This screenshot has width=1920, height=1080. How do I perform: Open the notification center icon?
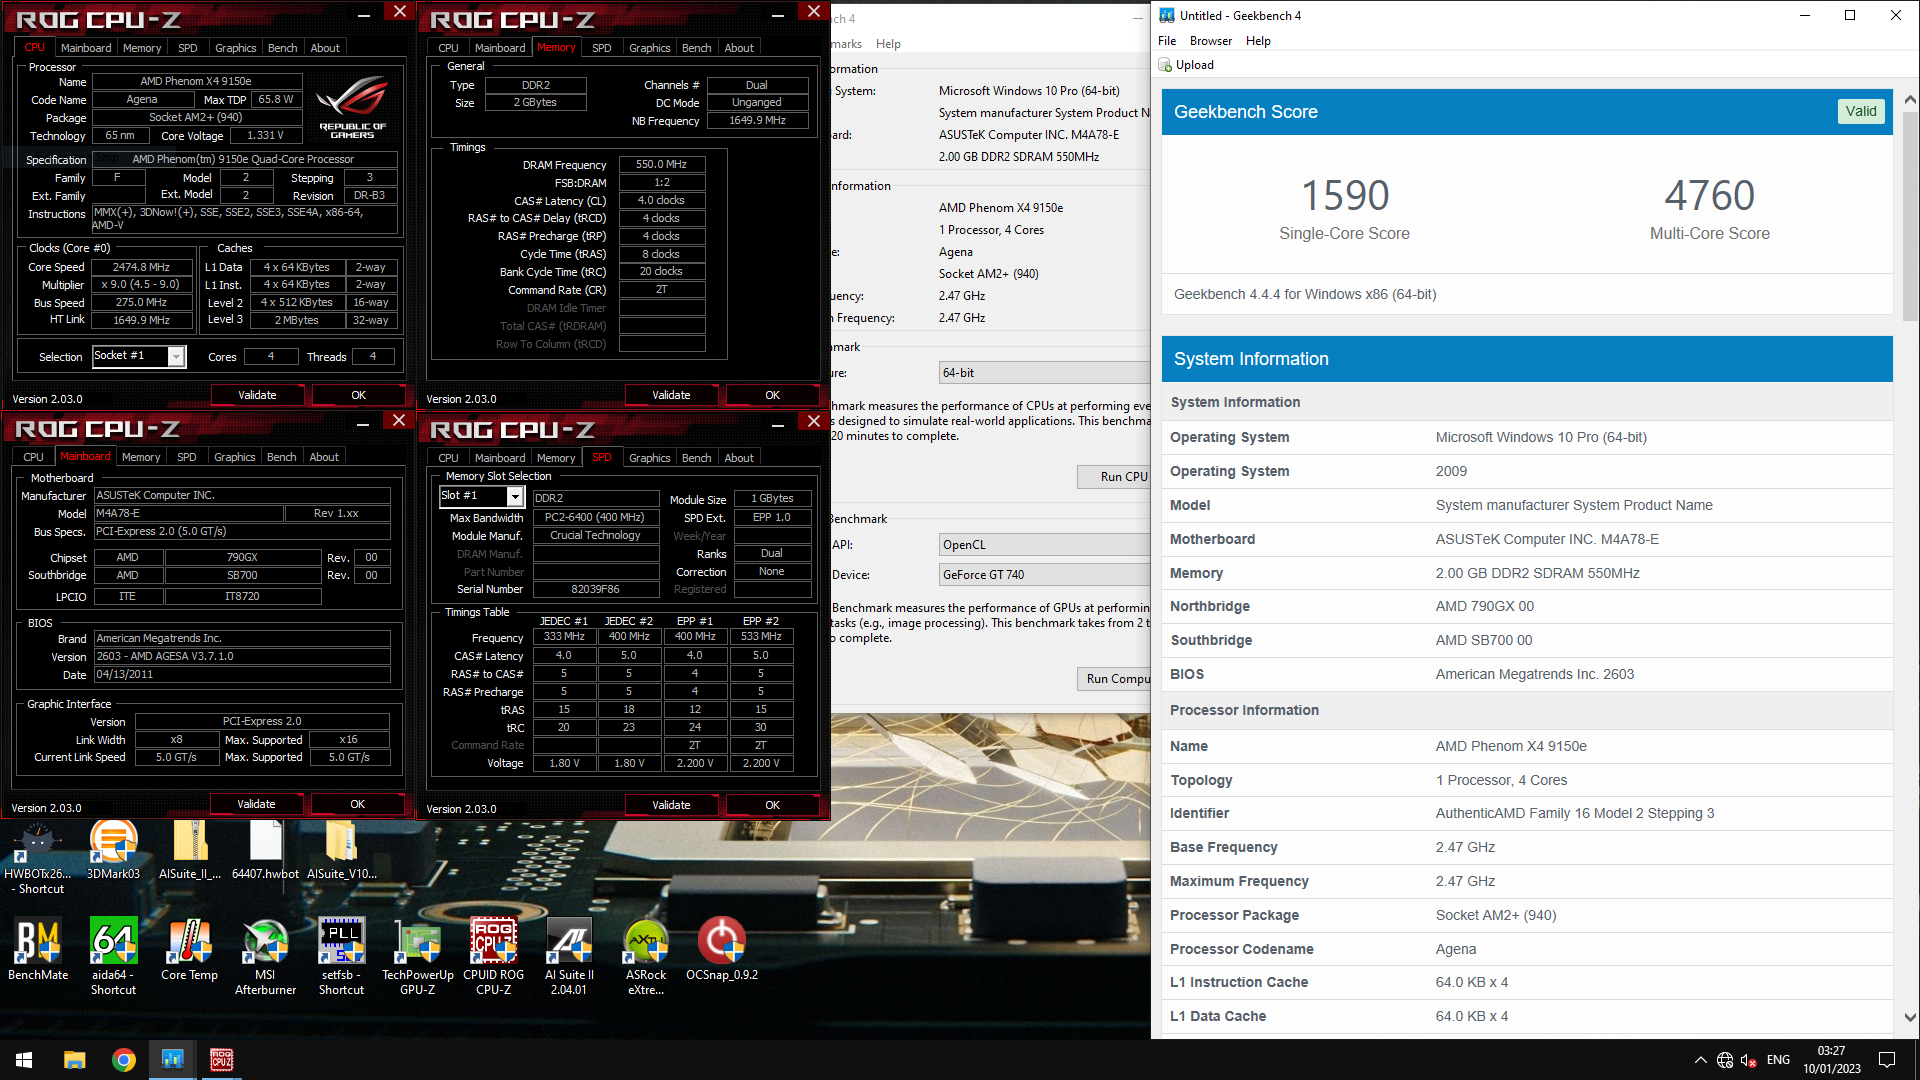coord(1887,1060)
